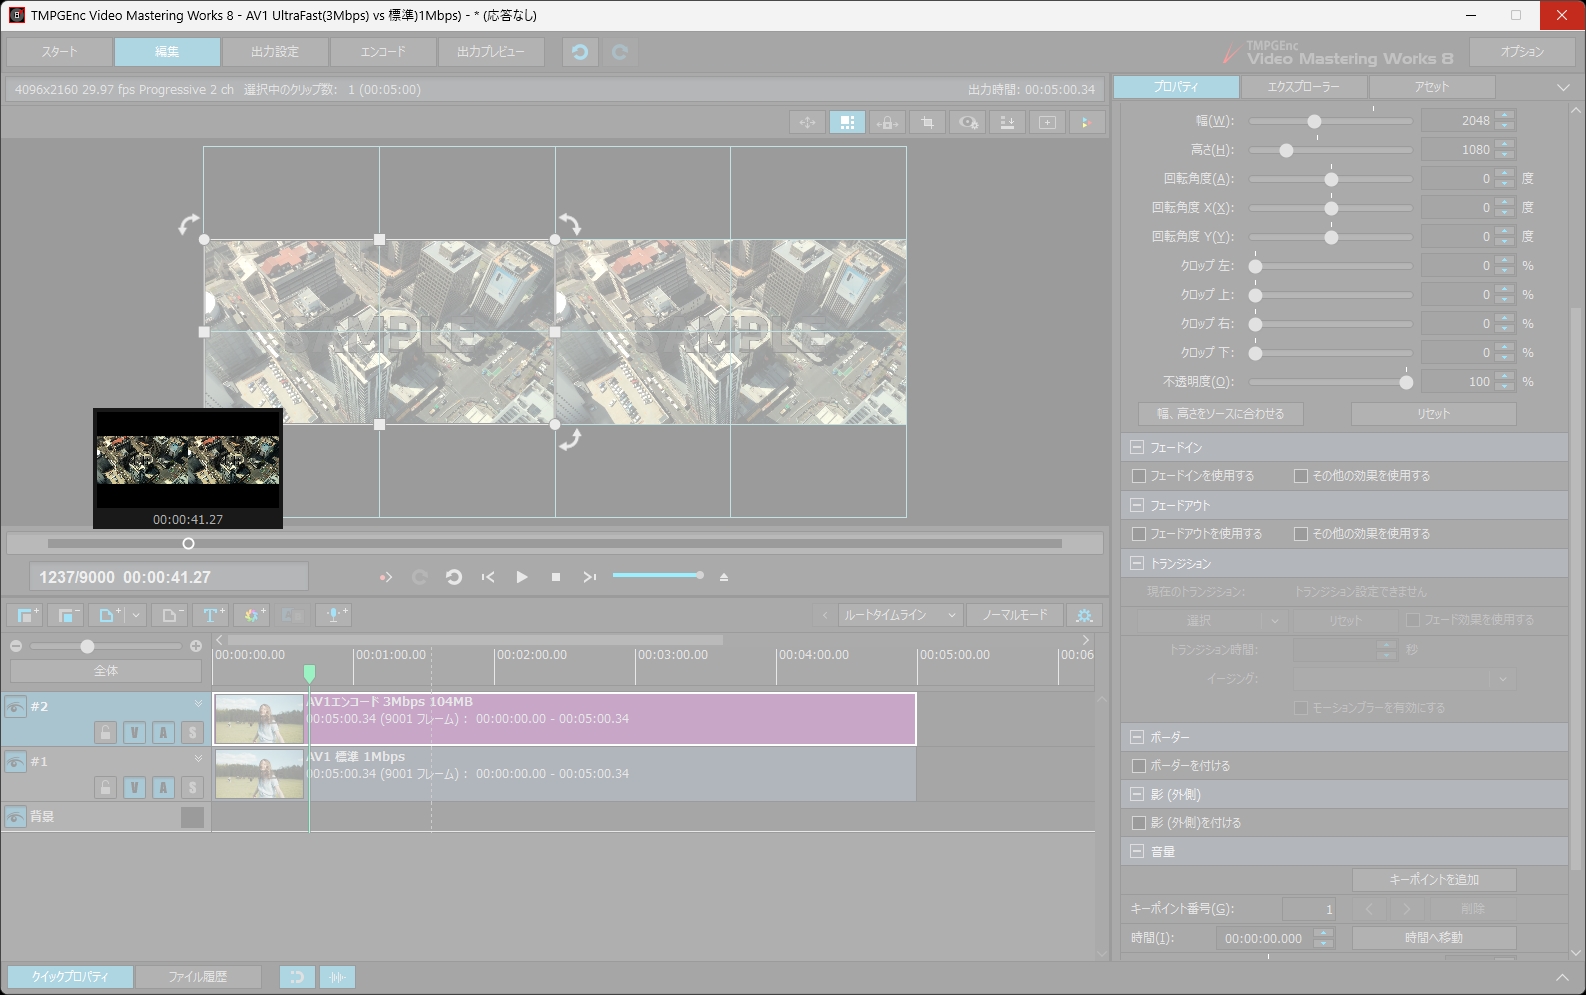Open the preview display settings eye-gear icon
The width and height of the screenshot is (1586, 995).
[x=967, y=122]
